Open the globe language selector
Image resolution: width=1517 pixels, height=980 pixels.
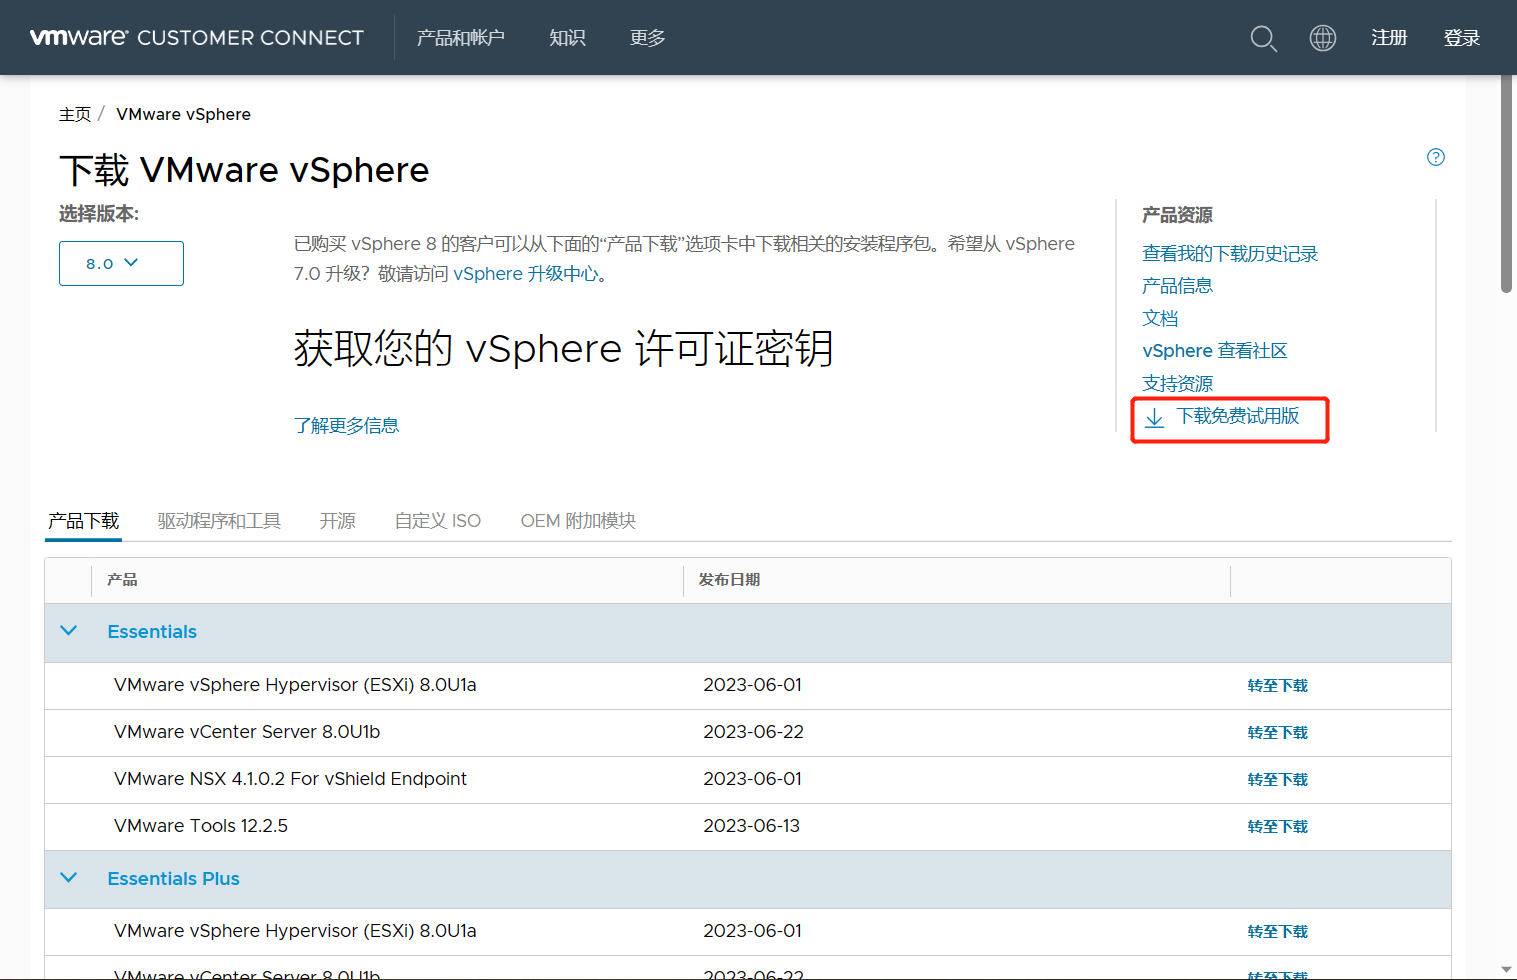1323,38
